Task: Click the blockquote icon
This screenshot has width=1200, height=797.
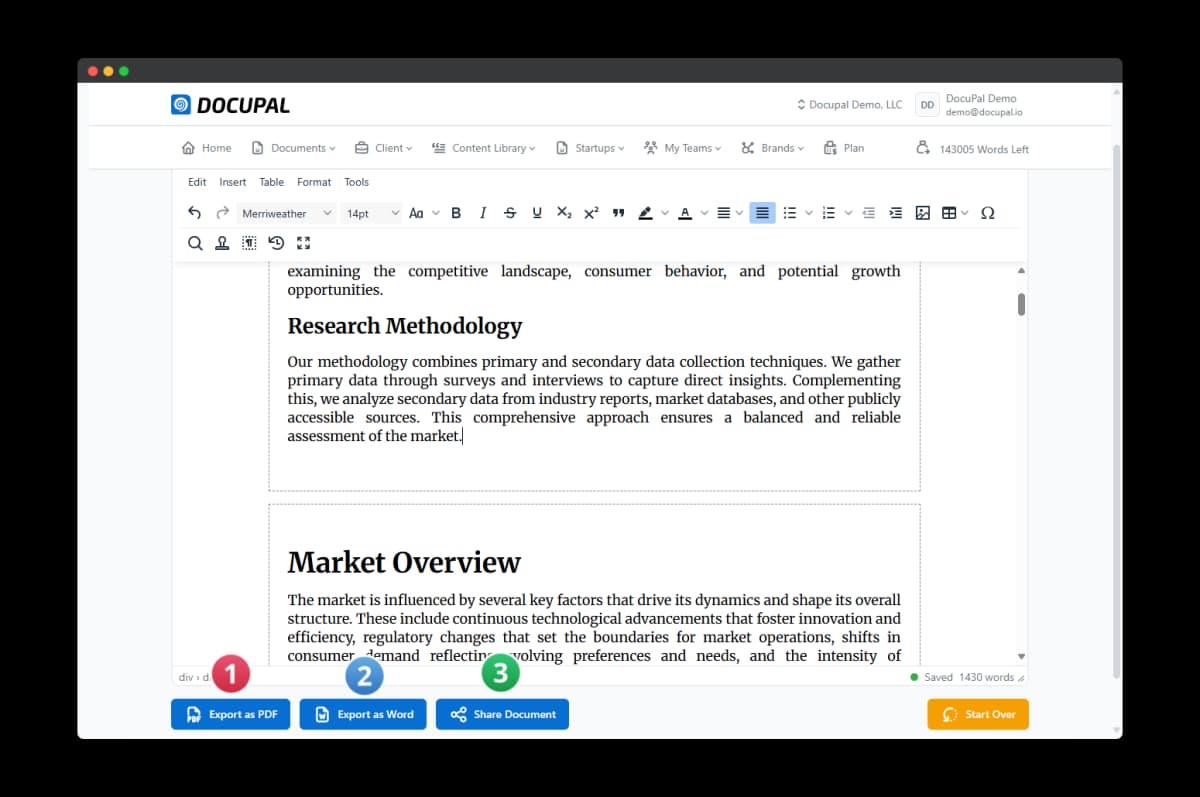Action: point(618,213)
